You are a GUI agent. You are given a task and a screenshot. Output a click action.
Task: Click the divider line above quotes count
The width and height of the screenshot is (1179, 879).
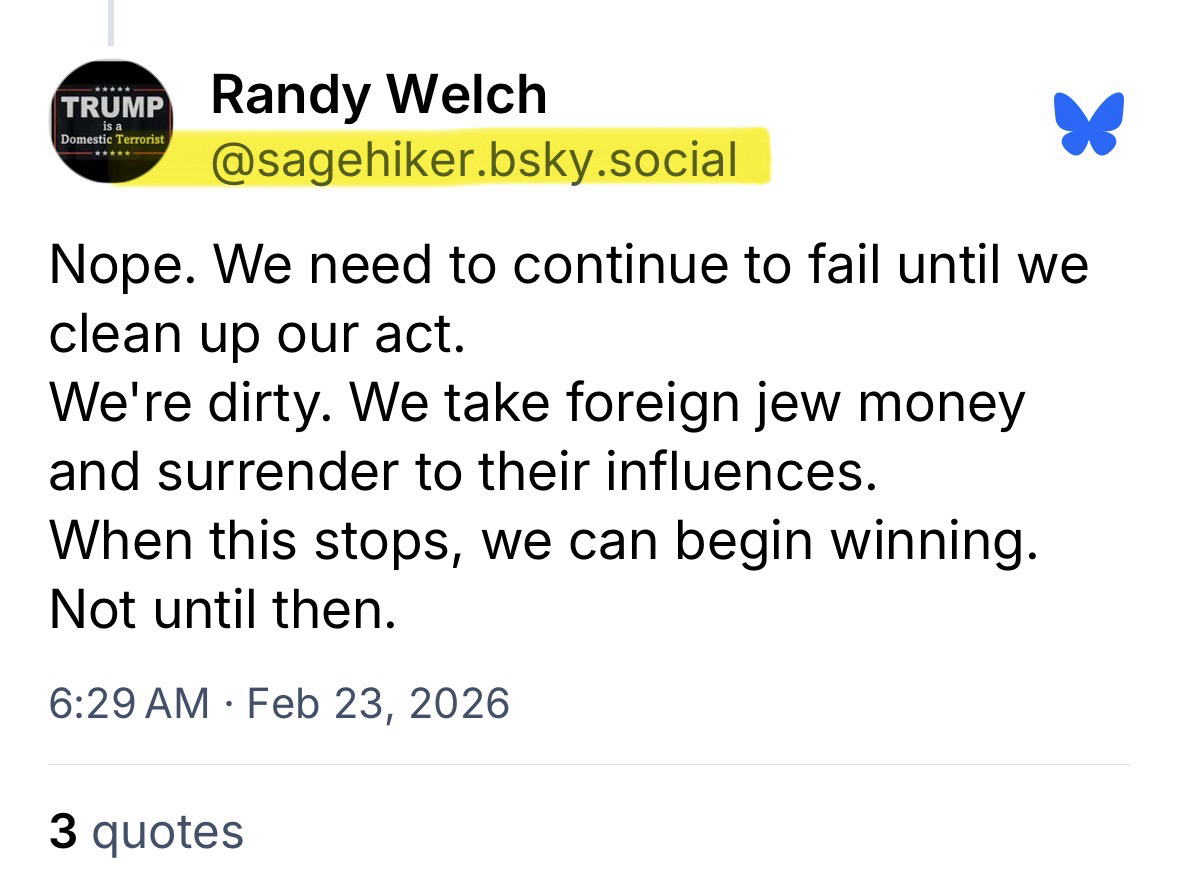(589, 765)
